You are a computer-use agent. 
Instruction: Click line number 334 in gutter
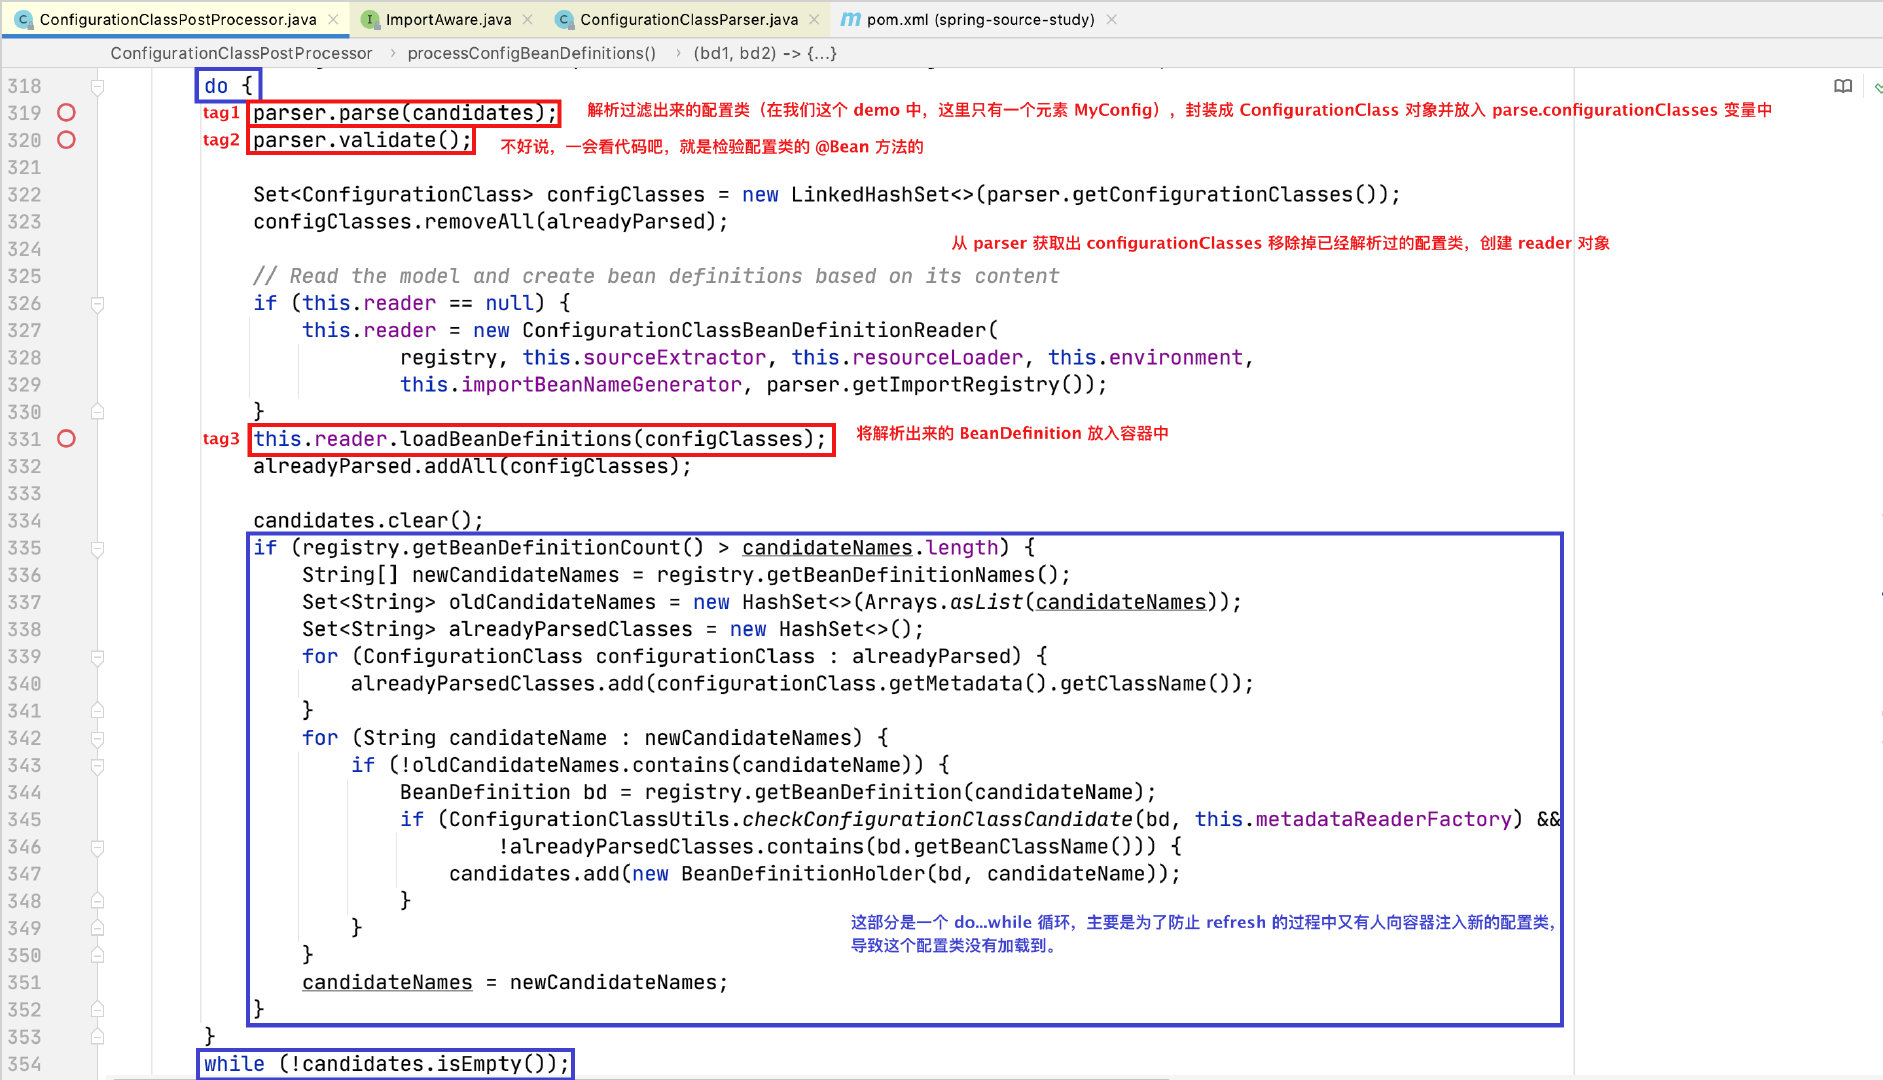coord(25,521)
